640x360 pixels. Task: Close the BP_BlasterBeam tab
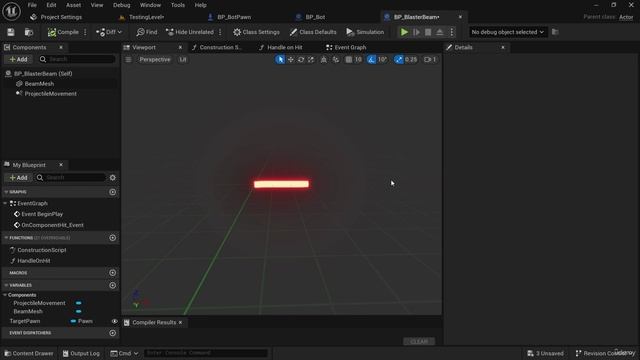point(460,17)
